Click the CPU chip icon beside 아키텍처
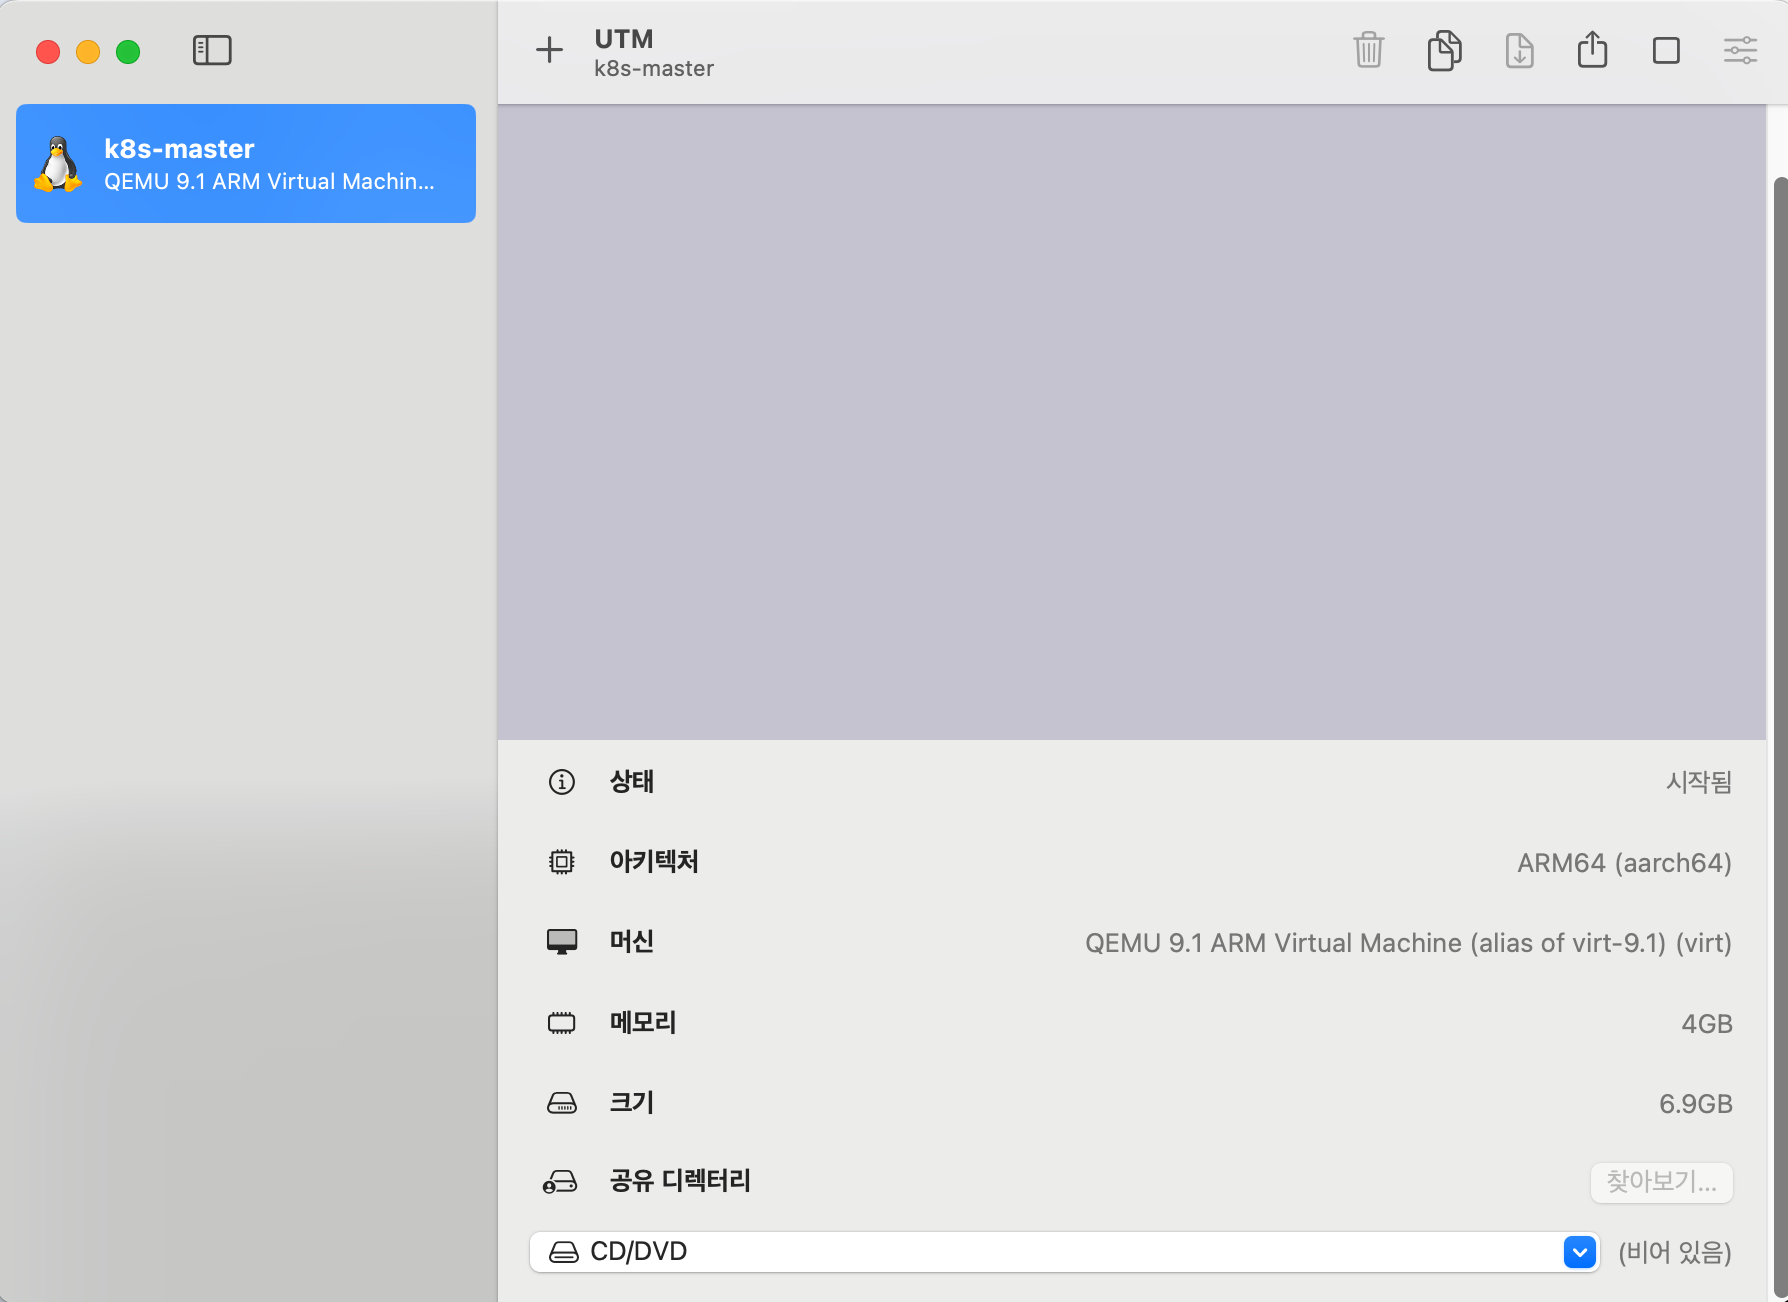Screen dimensions: 1788x1302 (562, 862)
